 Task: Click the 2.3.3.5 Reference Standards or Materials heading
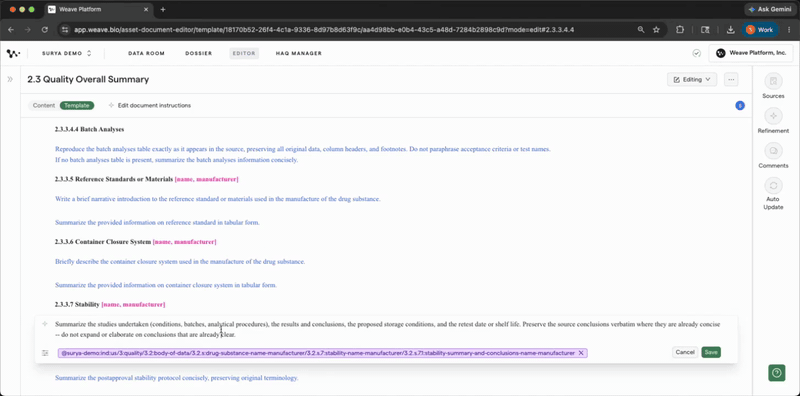coord(114,179)
